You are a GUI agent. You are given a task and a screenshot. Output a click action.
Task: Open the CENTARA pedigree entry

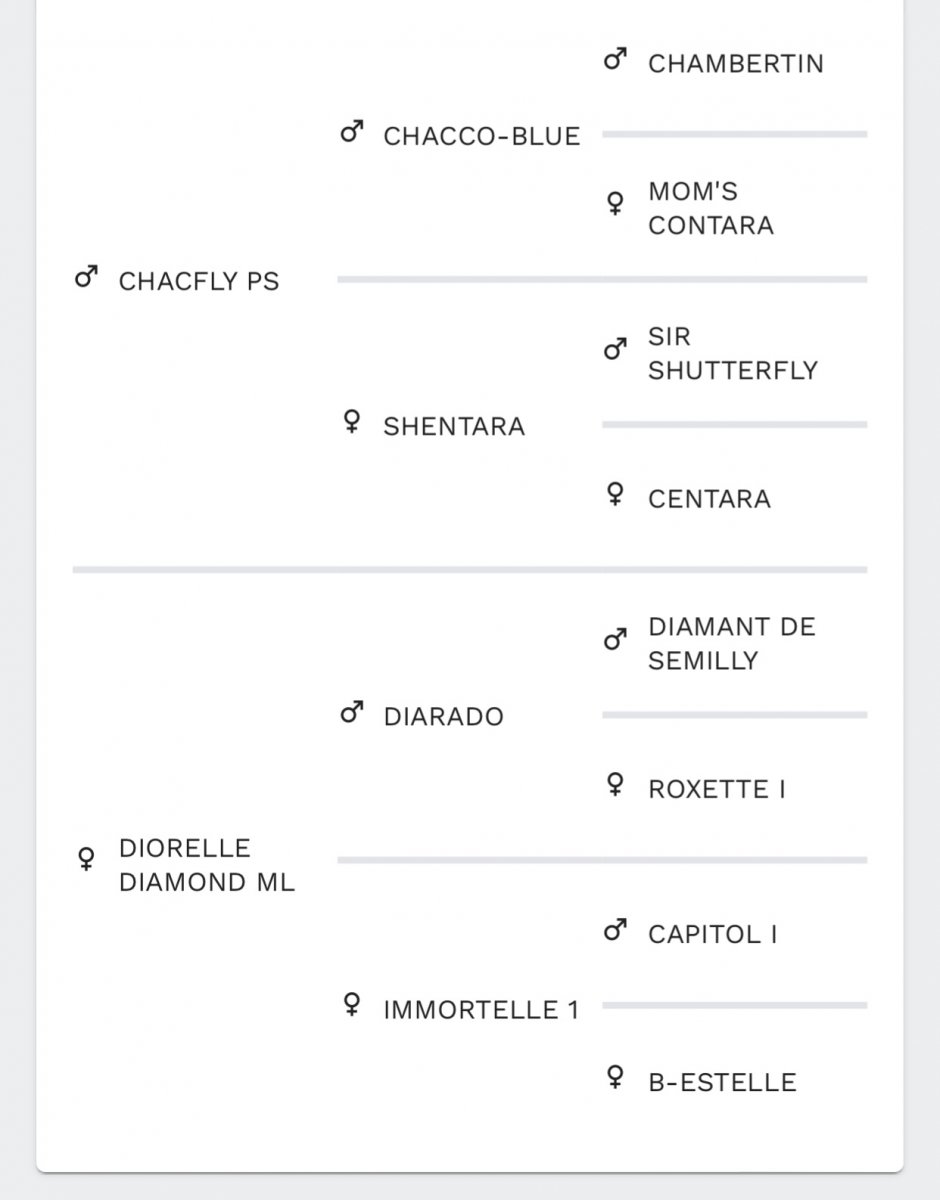pos(710,499)
